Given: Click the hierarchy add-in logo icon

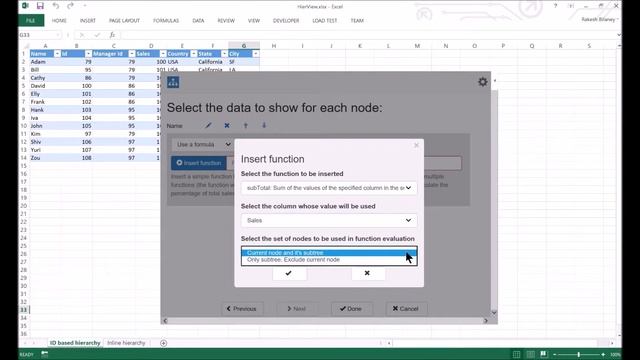Looking at the screenshot, I should 173,82.
